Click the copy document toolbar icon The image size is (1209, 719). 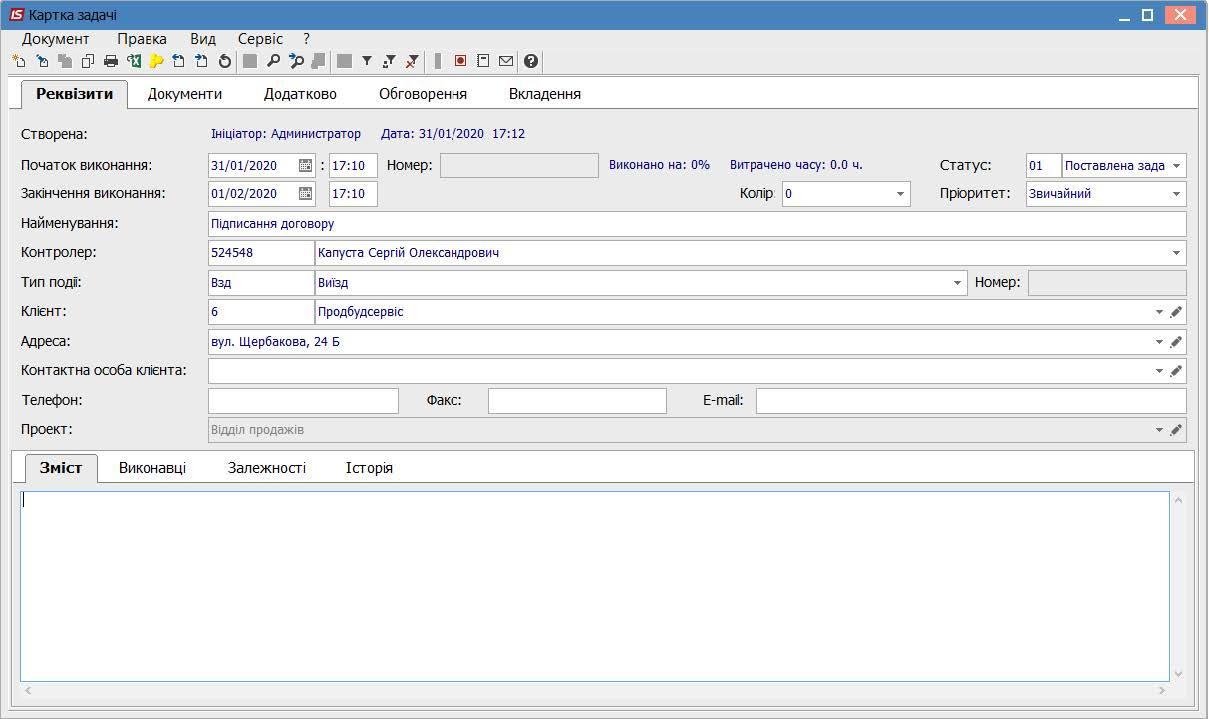click(x=88, y=61)
